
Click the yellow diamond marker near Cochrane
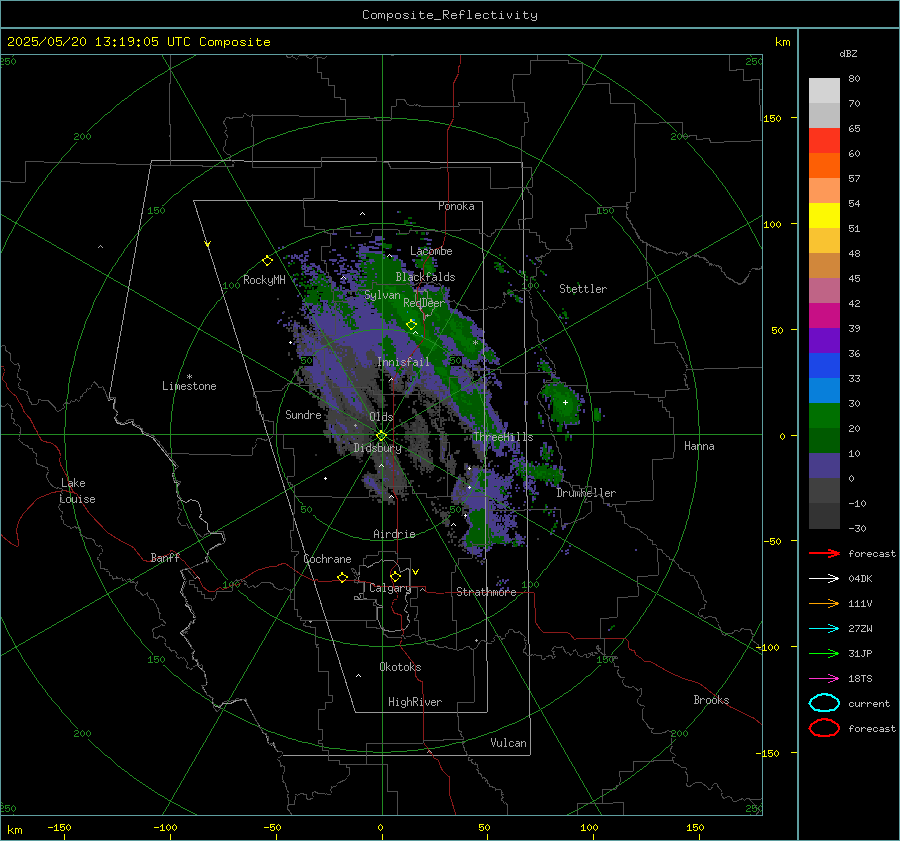point(343,577)
